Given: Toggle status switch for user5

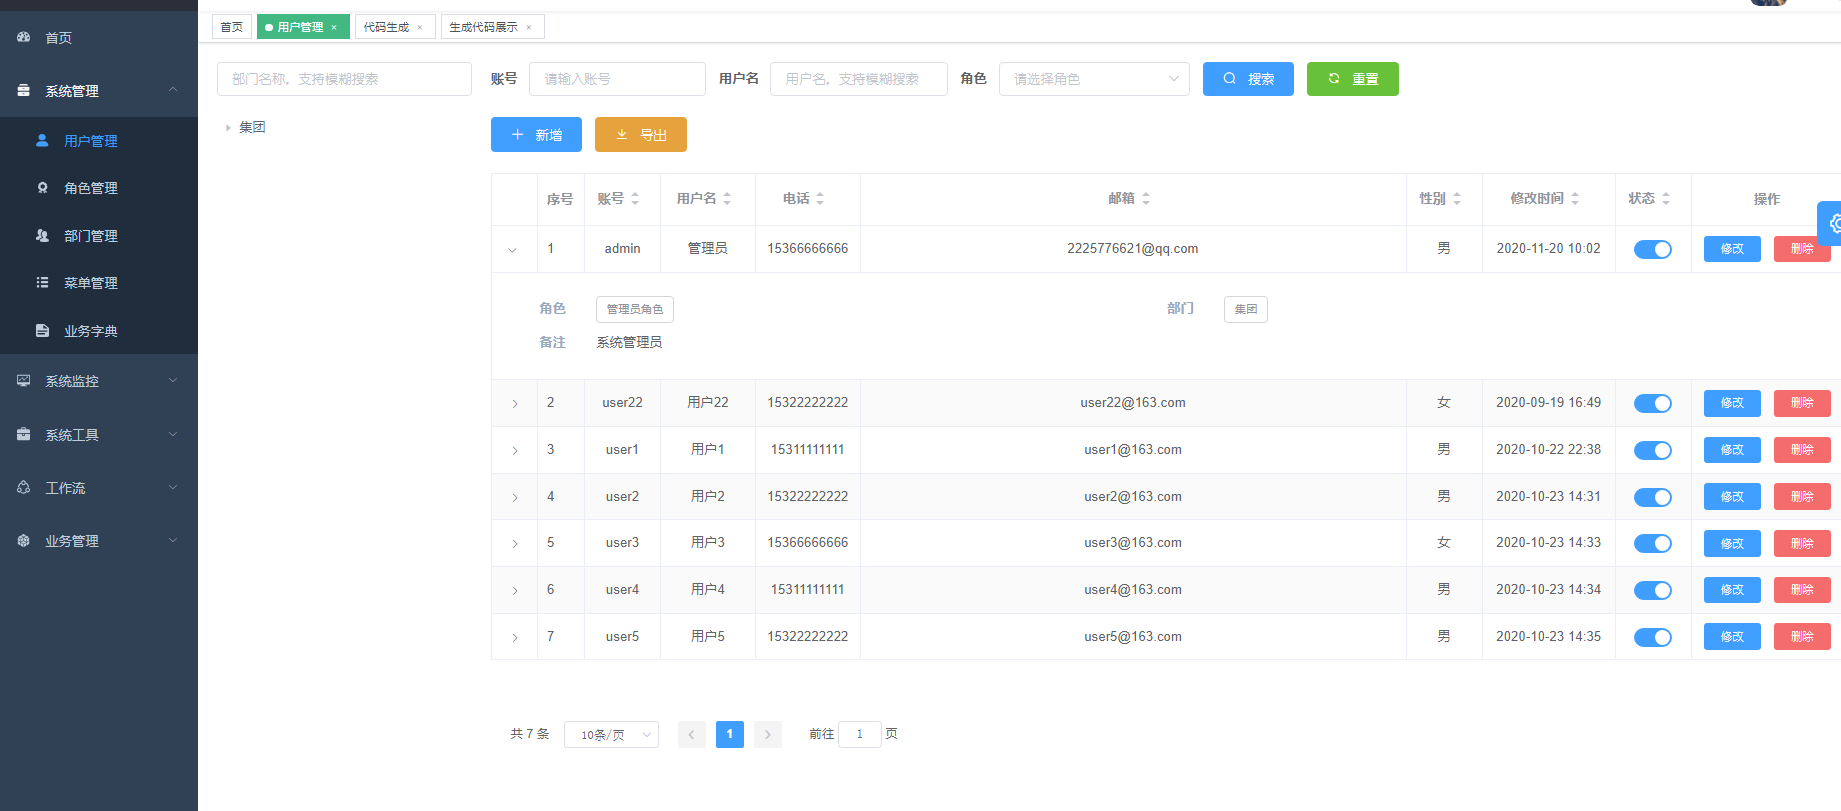Looking at the screenshot, I should pyautogui.click(x=1653, y=637).
